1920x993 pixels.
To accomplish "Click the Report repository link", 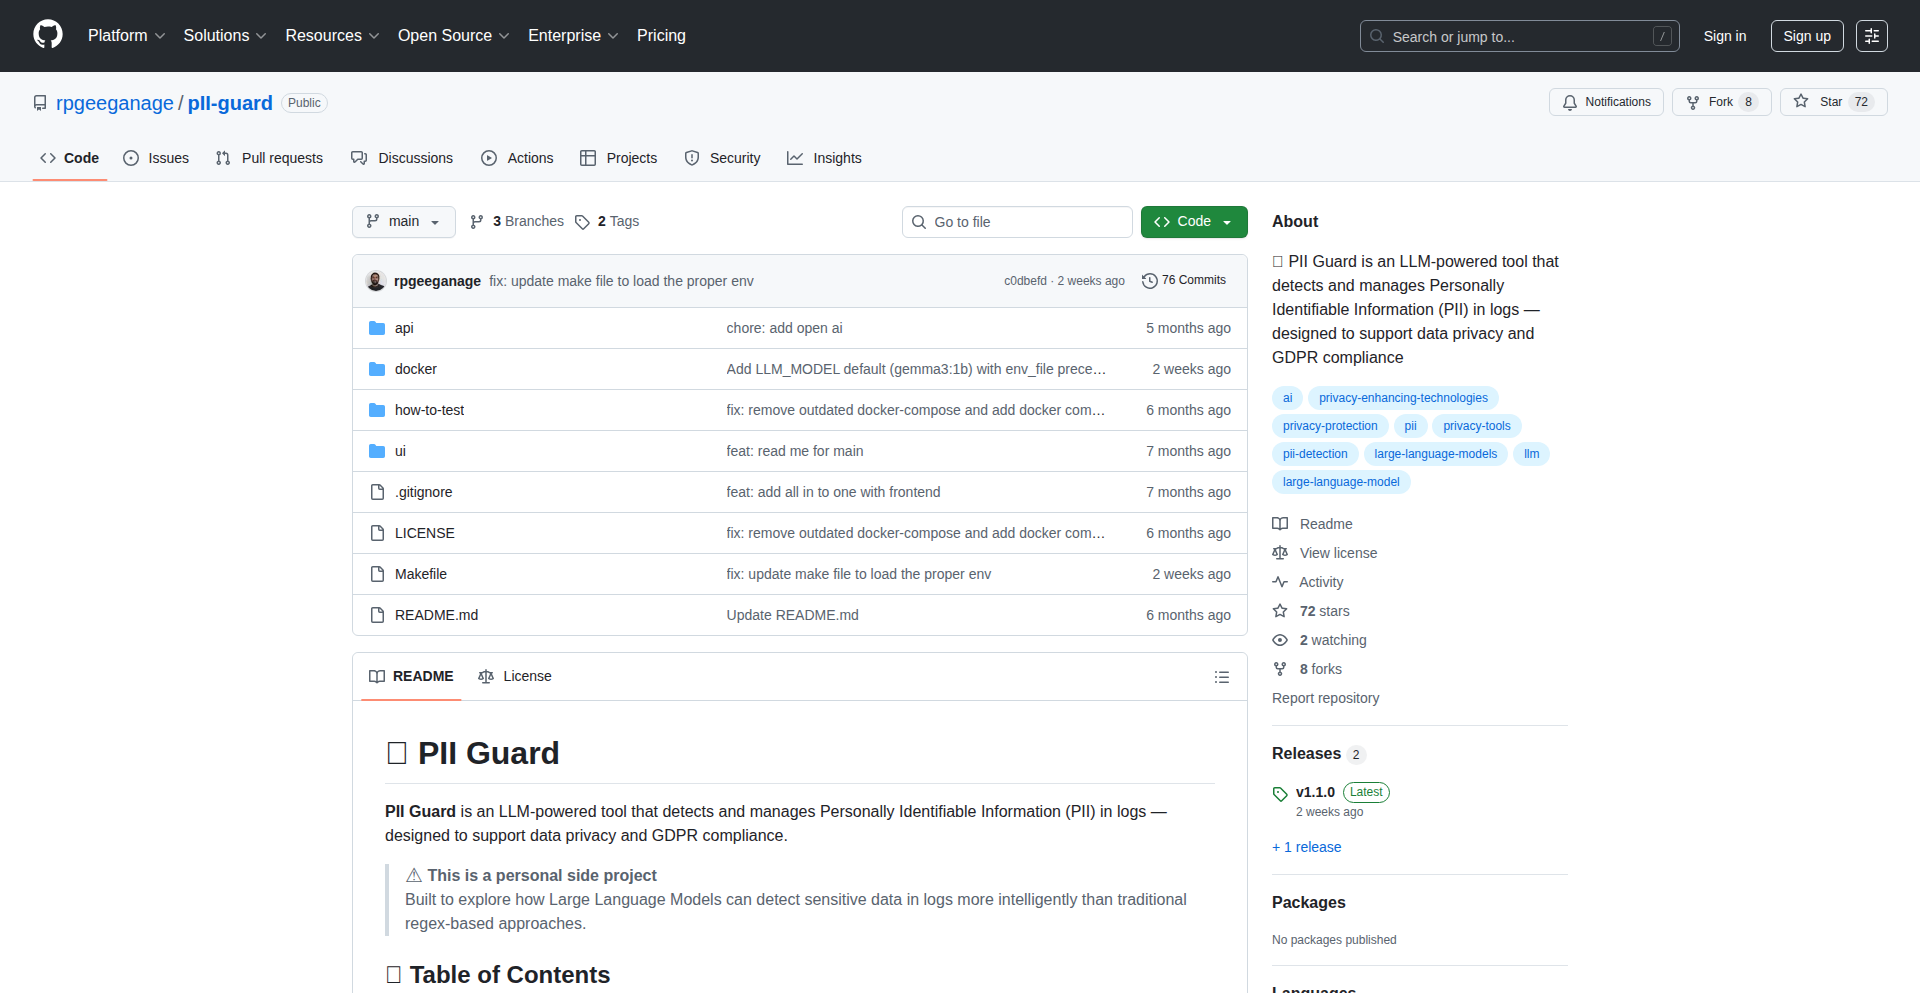I will 1325,698.
